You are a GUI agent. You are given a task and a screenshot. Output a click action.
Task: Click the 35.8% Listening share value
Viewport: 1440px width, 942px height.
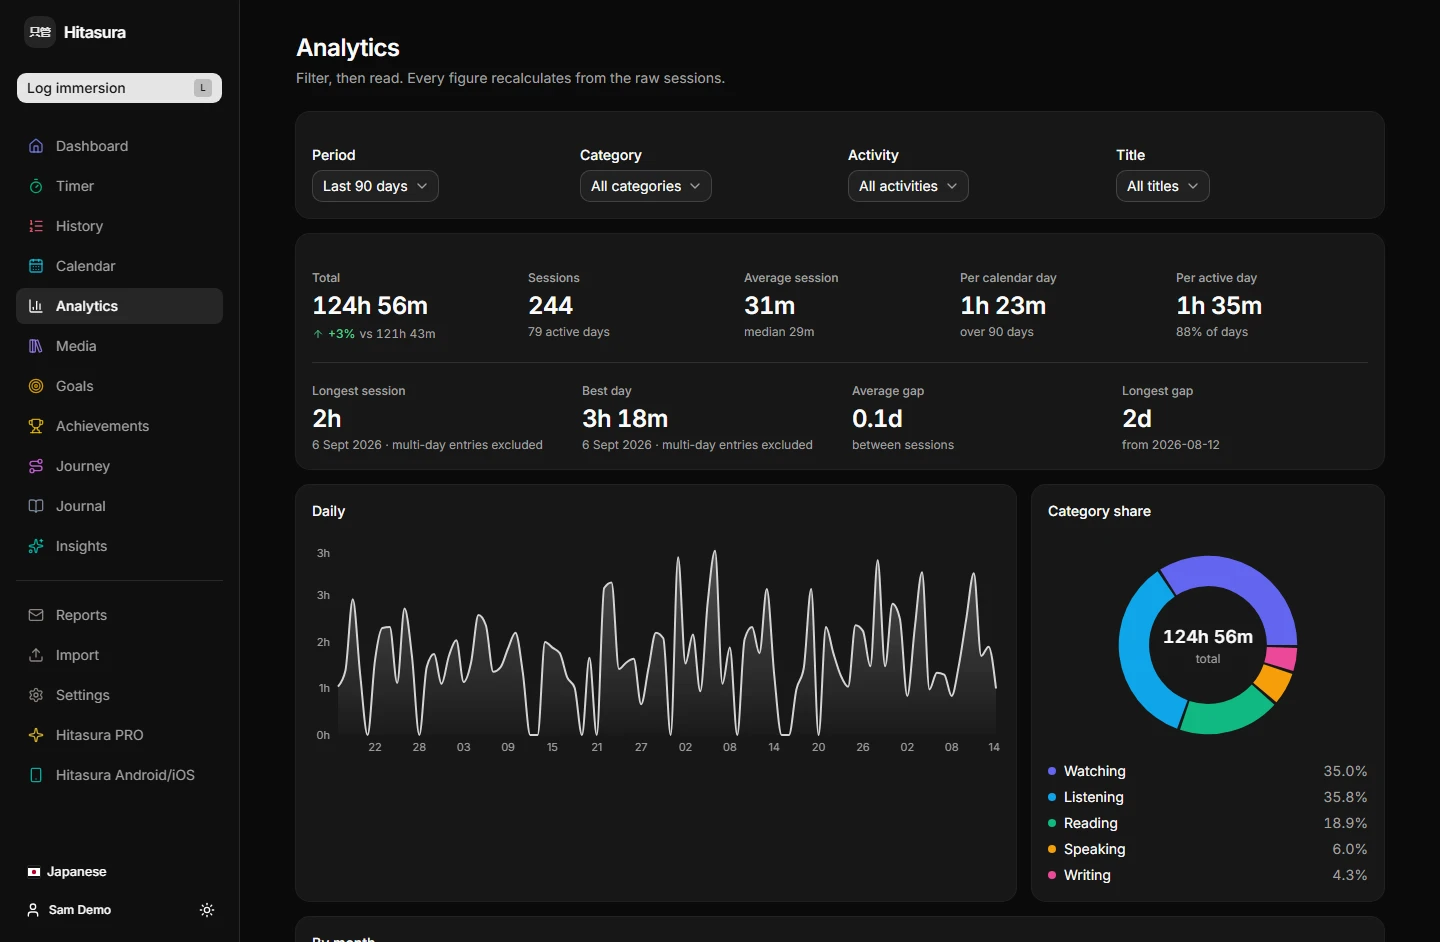1345,797
